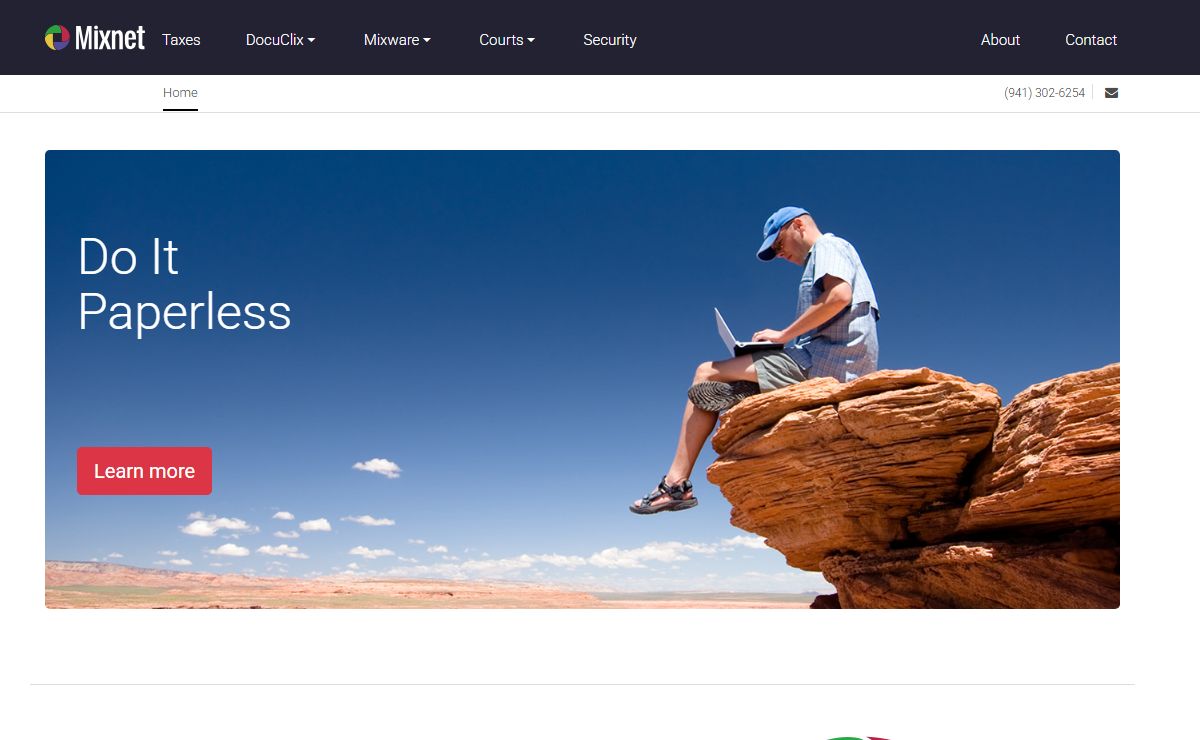Image resolution: width=1200 pixels, height=740 pixels.
Task: Click the red rock in the hero banner
Action: coord(915,487)
